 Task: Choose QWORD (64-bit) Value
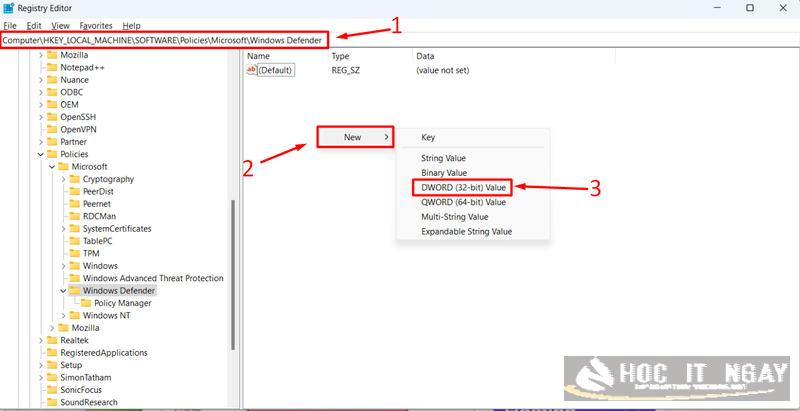463,202
